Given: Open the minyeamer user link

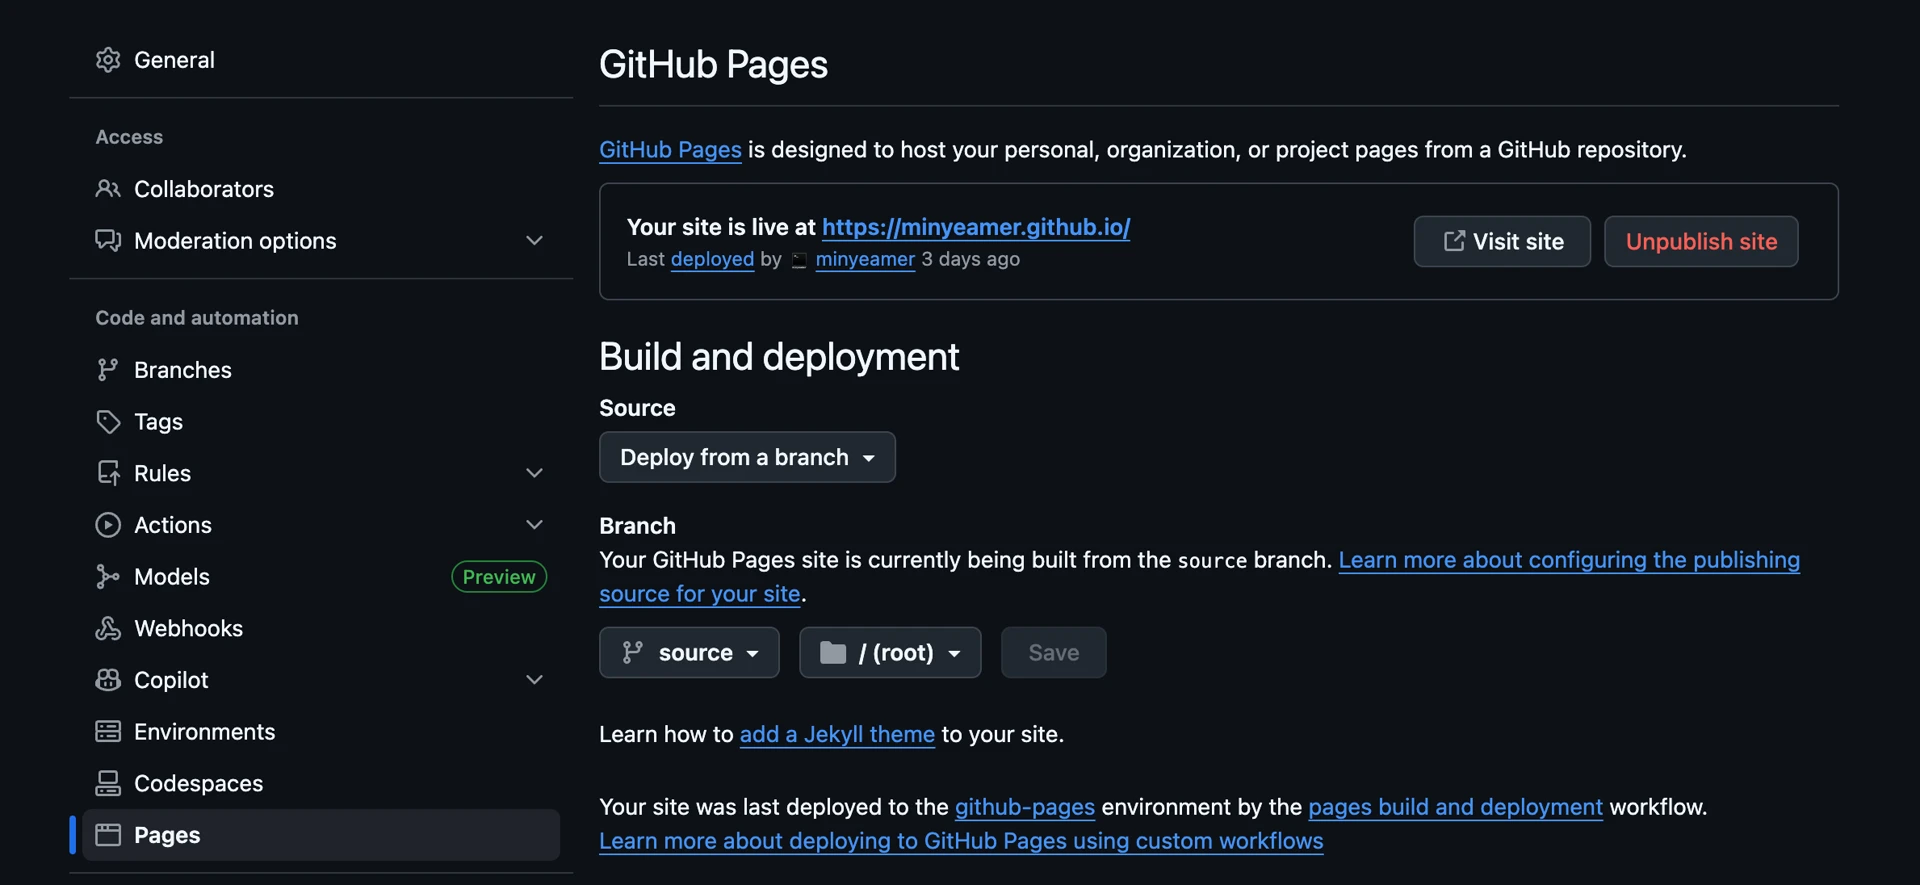Looking at the screenshot, I should [865, 259].
